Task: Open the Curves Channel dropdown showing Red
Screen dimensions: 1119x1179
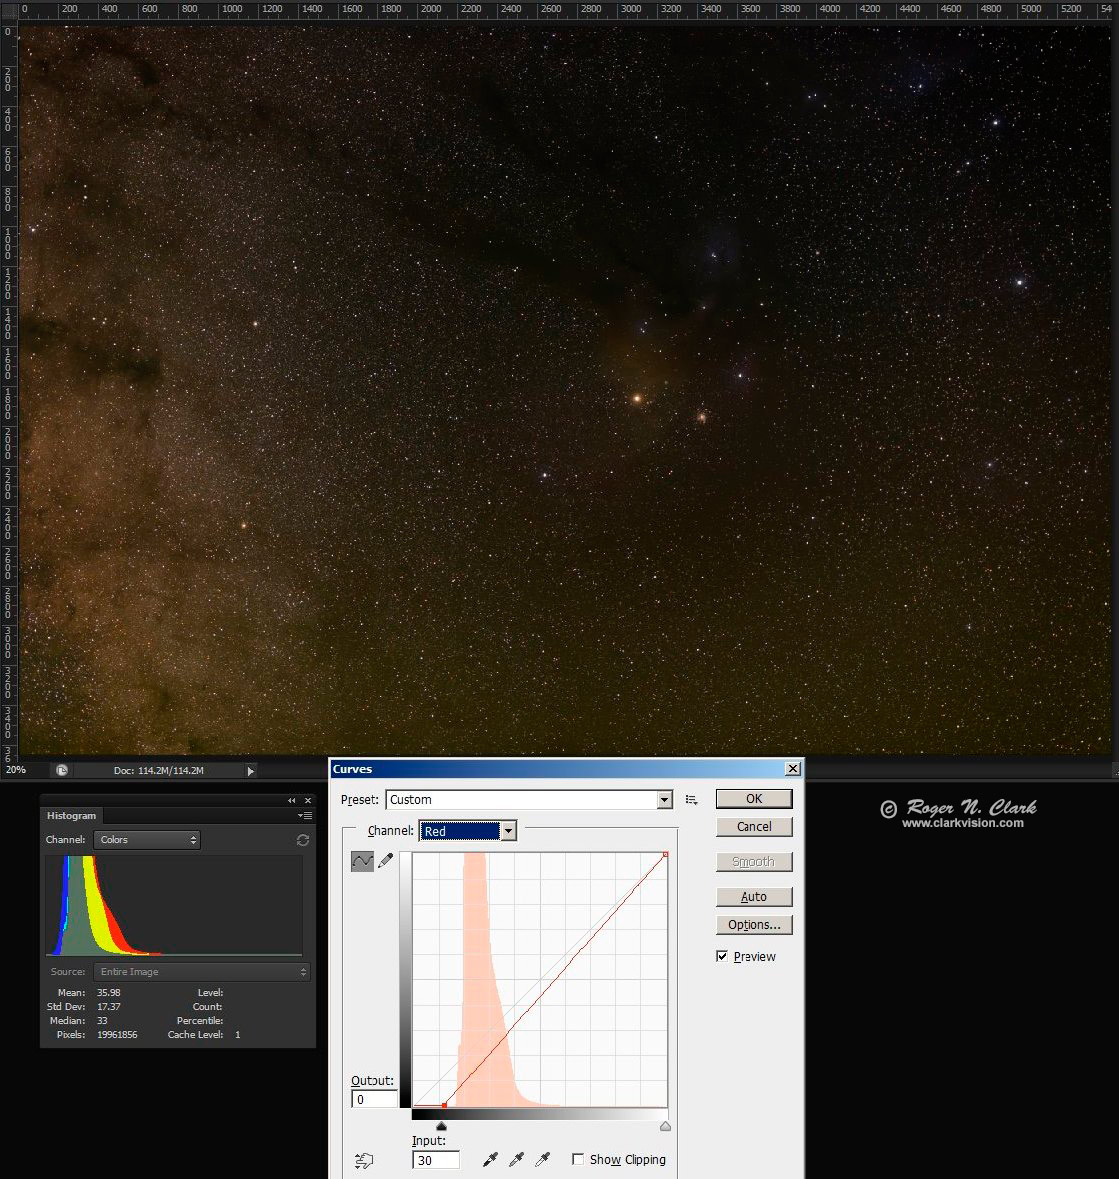Action: 508,831
